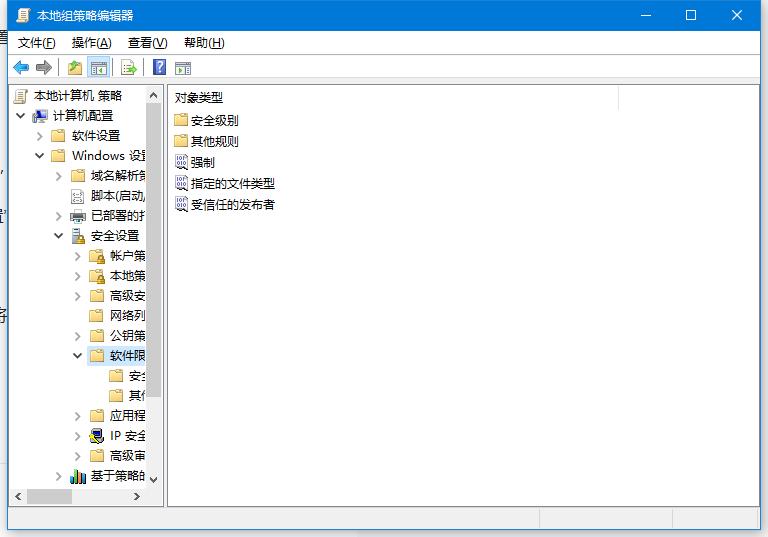Click the 指定的文件类型 policy icon
This screenshot has height=537, width=768.
pos(181,183)
